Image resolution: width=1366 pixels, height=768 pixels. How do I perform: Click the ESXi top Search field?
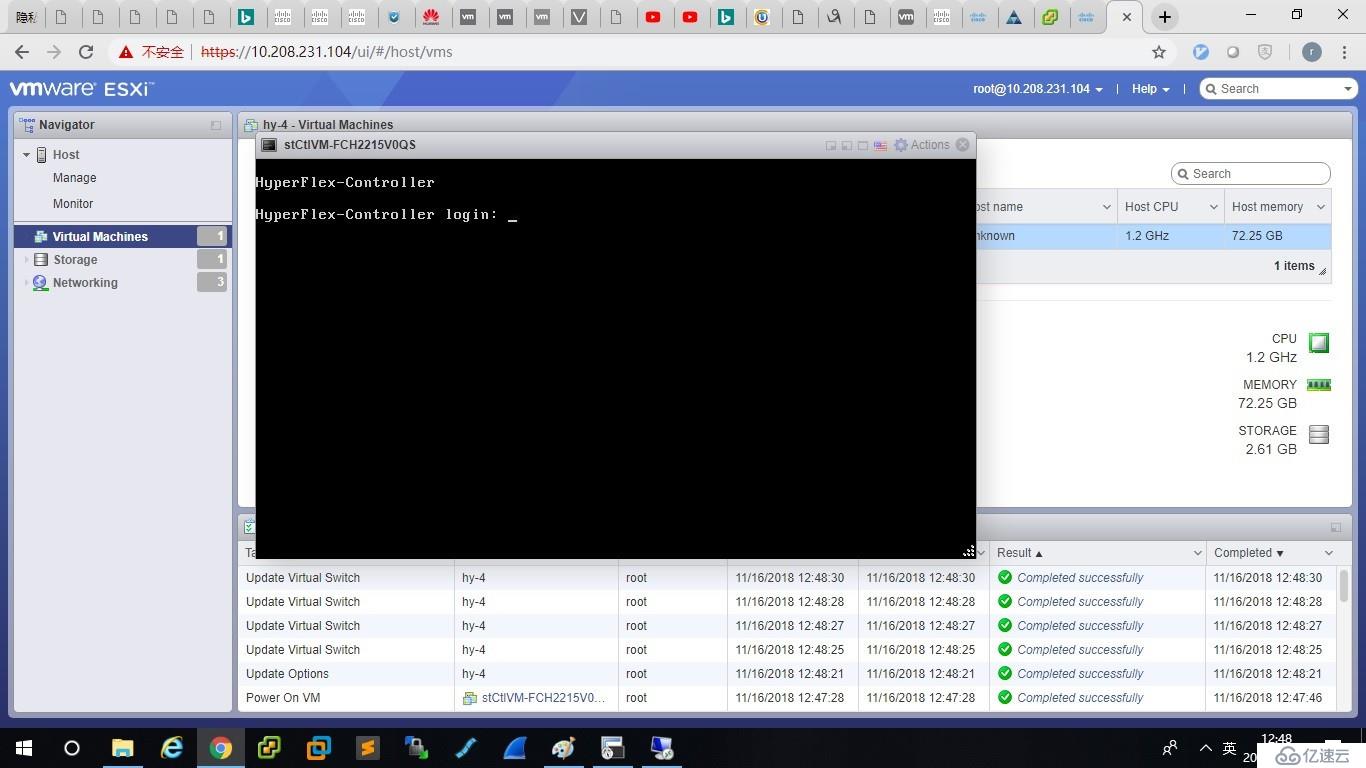[x=1278, y=89]
